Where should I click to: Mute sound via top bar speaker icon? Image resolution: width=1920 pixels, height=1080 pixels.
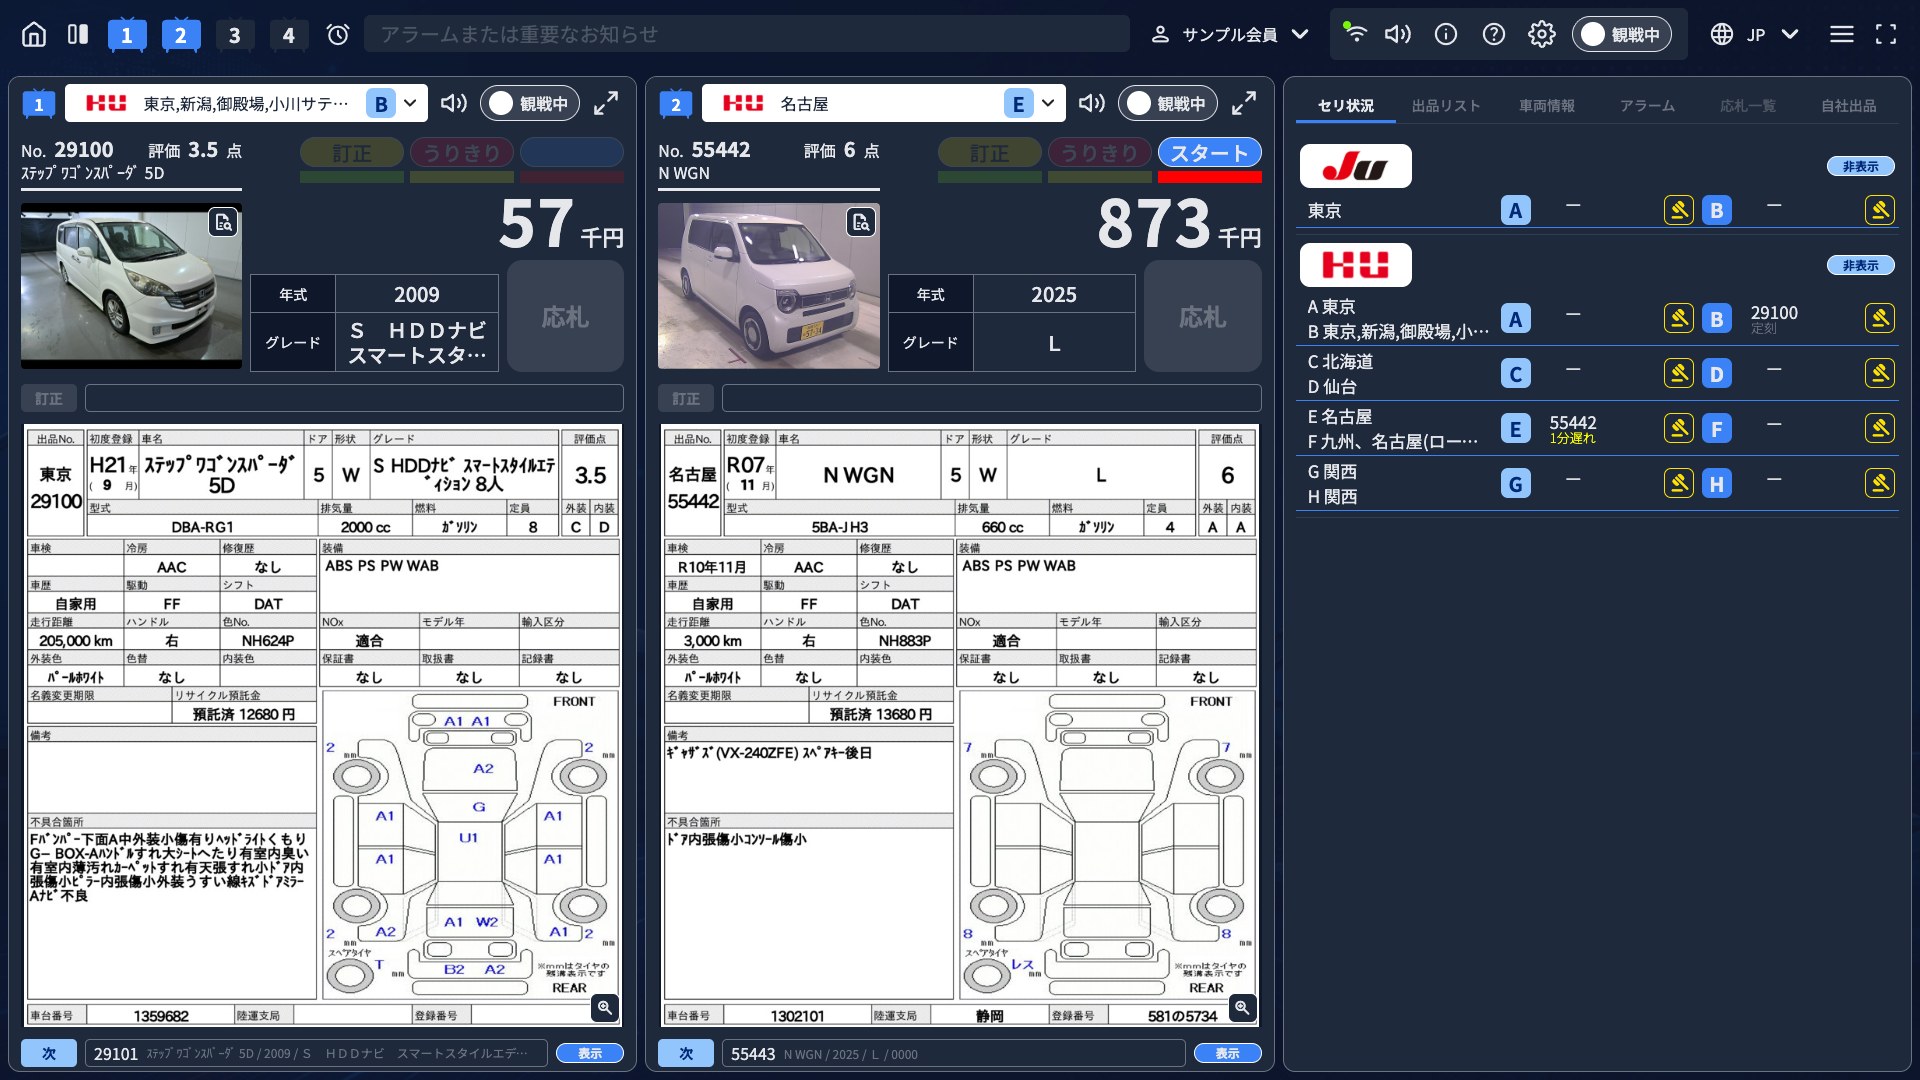1398,35
